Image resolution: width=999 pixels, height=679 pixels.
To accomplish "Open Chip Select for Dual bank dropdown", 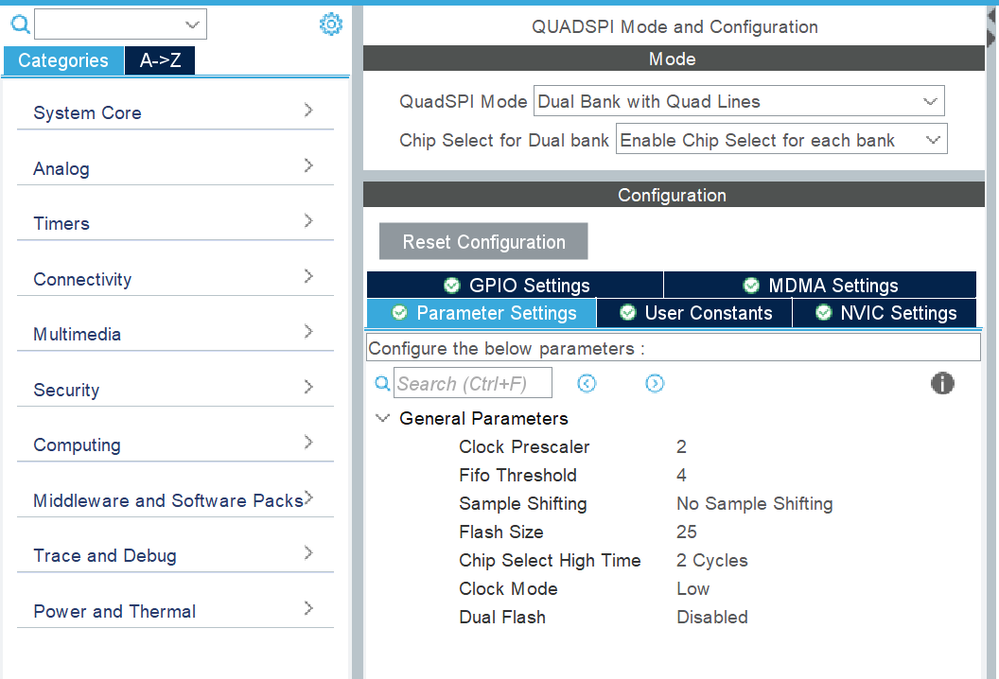I will point(782,140).
